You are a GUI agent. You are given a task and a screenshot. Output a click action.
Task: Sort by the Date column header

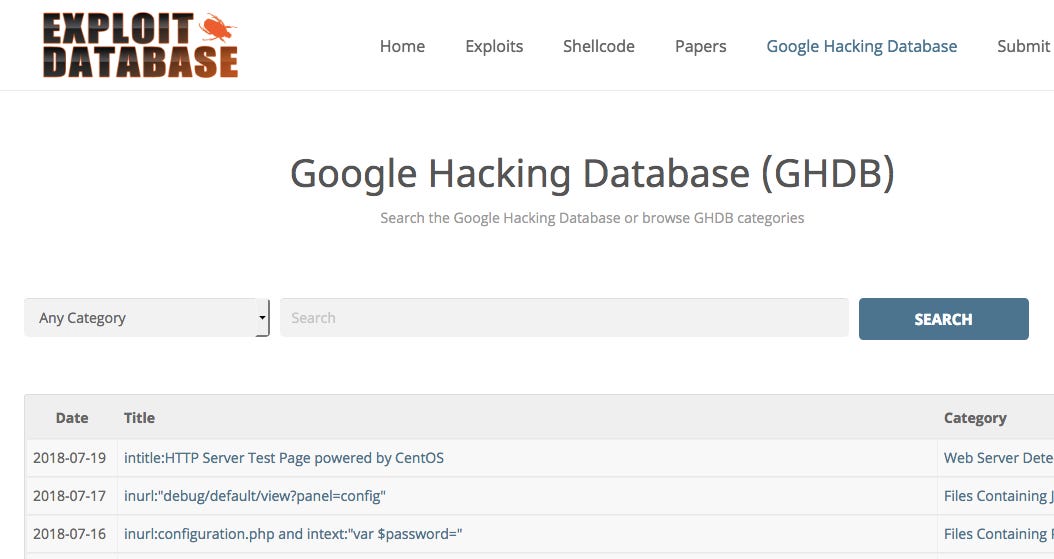point(72,418)
